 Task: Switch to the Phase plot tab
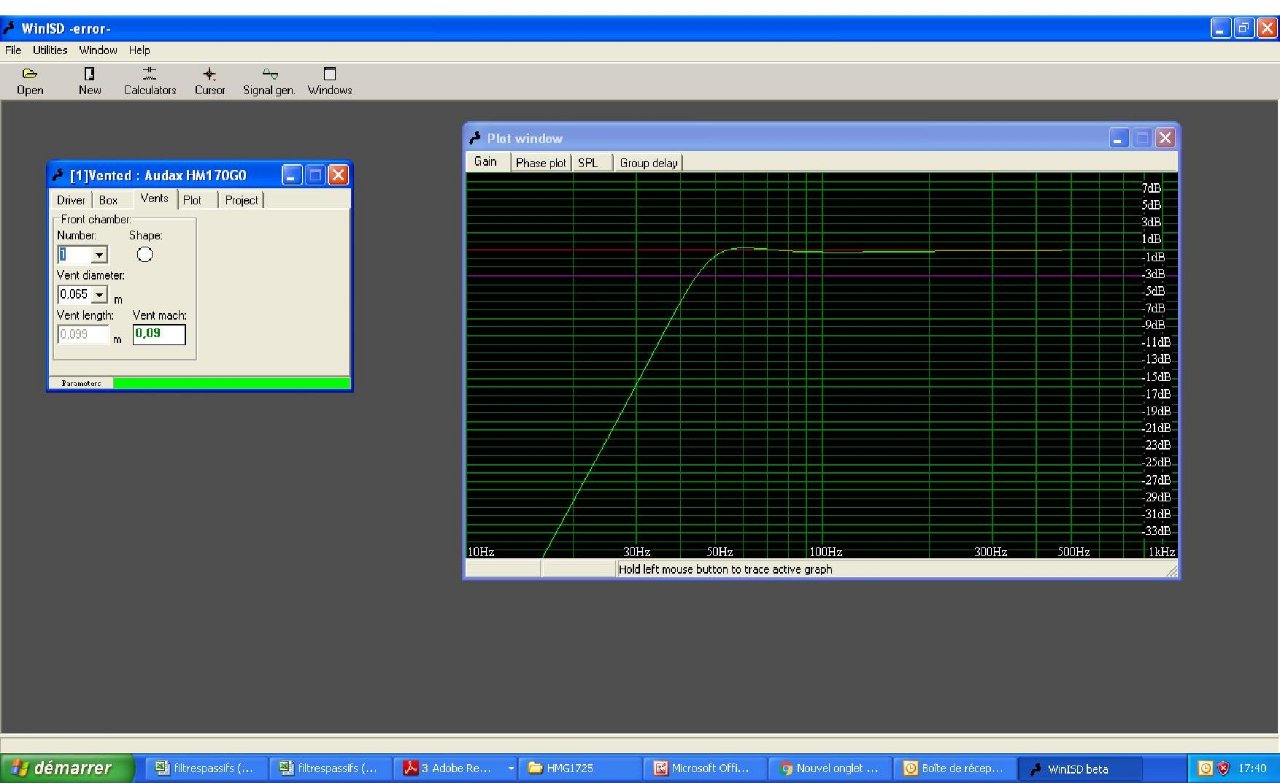coord(541,163)
